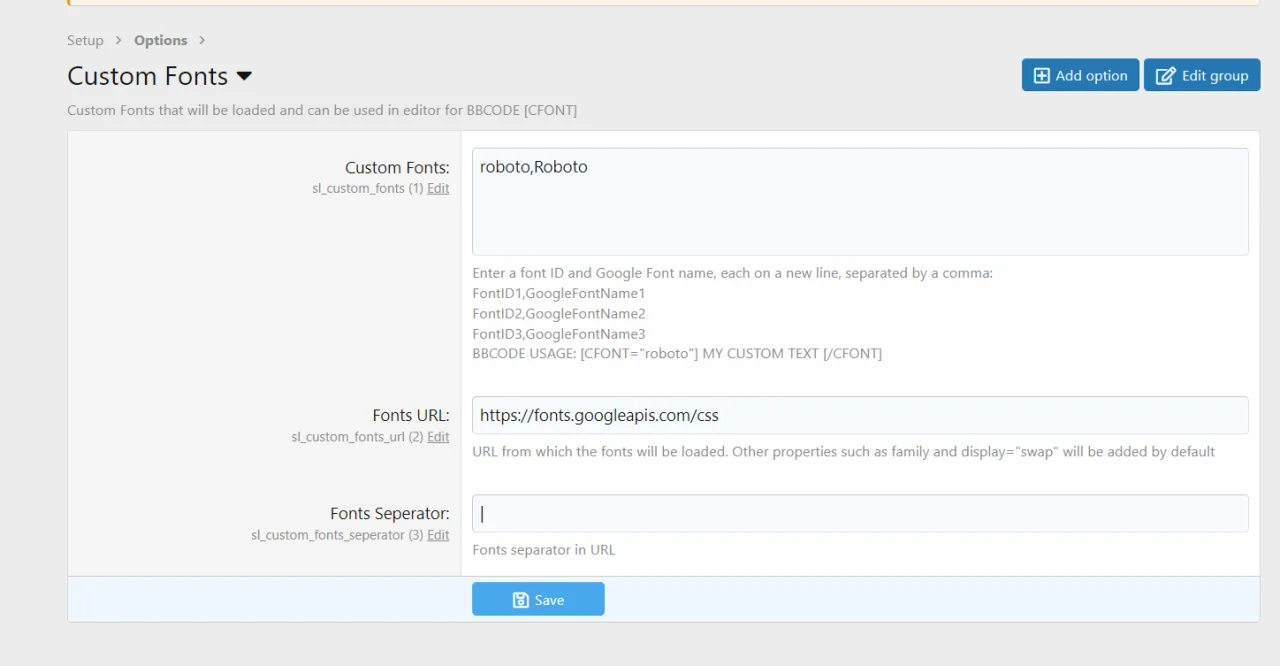Click the plus icon on Add option
This screenshot has width=1280, height=666.
pyautogui.click(x=1041, y=76)
